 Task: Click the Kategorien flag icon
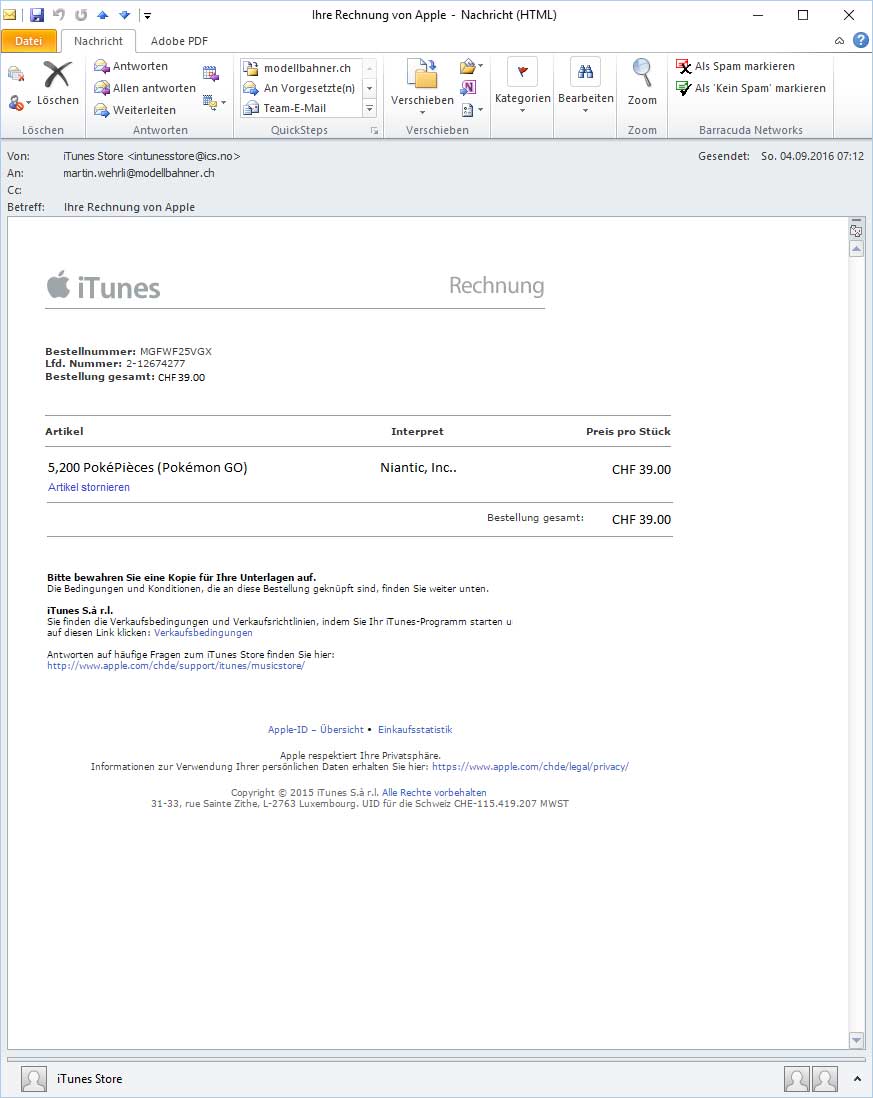pos(522,72)
